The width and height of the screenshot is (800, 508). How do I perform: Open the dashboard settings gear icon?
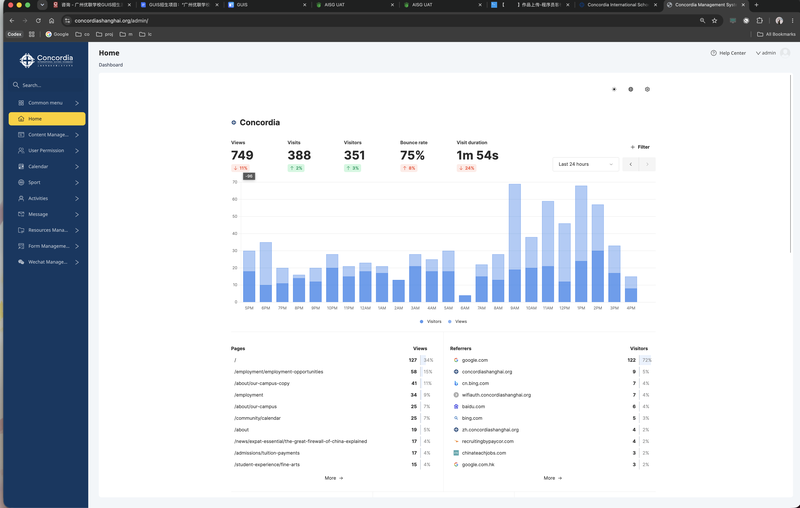tap(647, 89)
